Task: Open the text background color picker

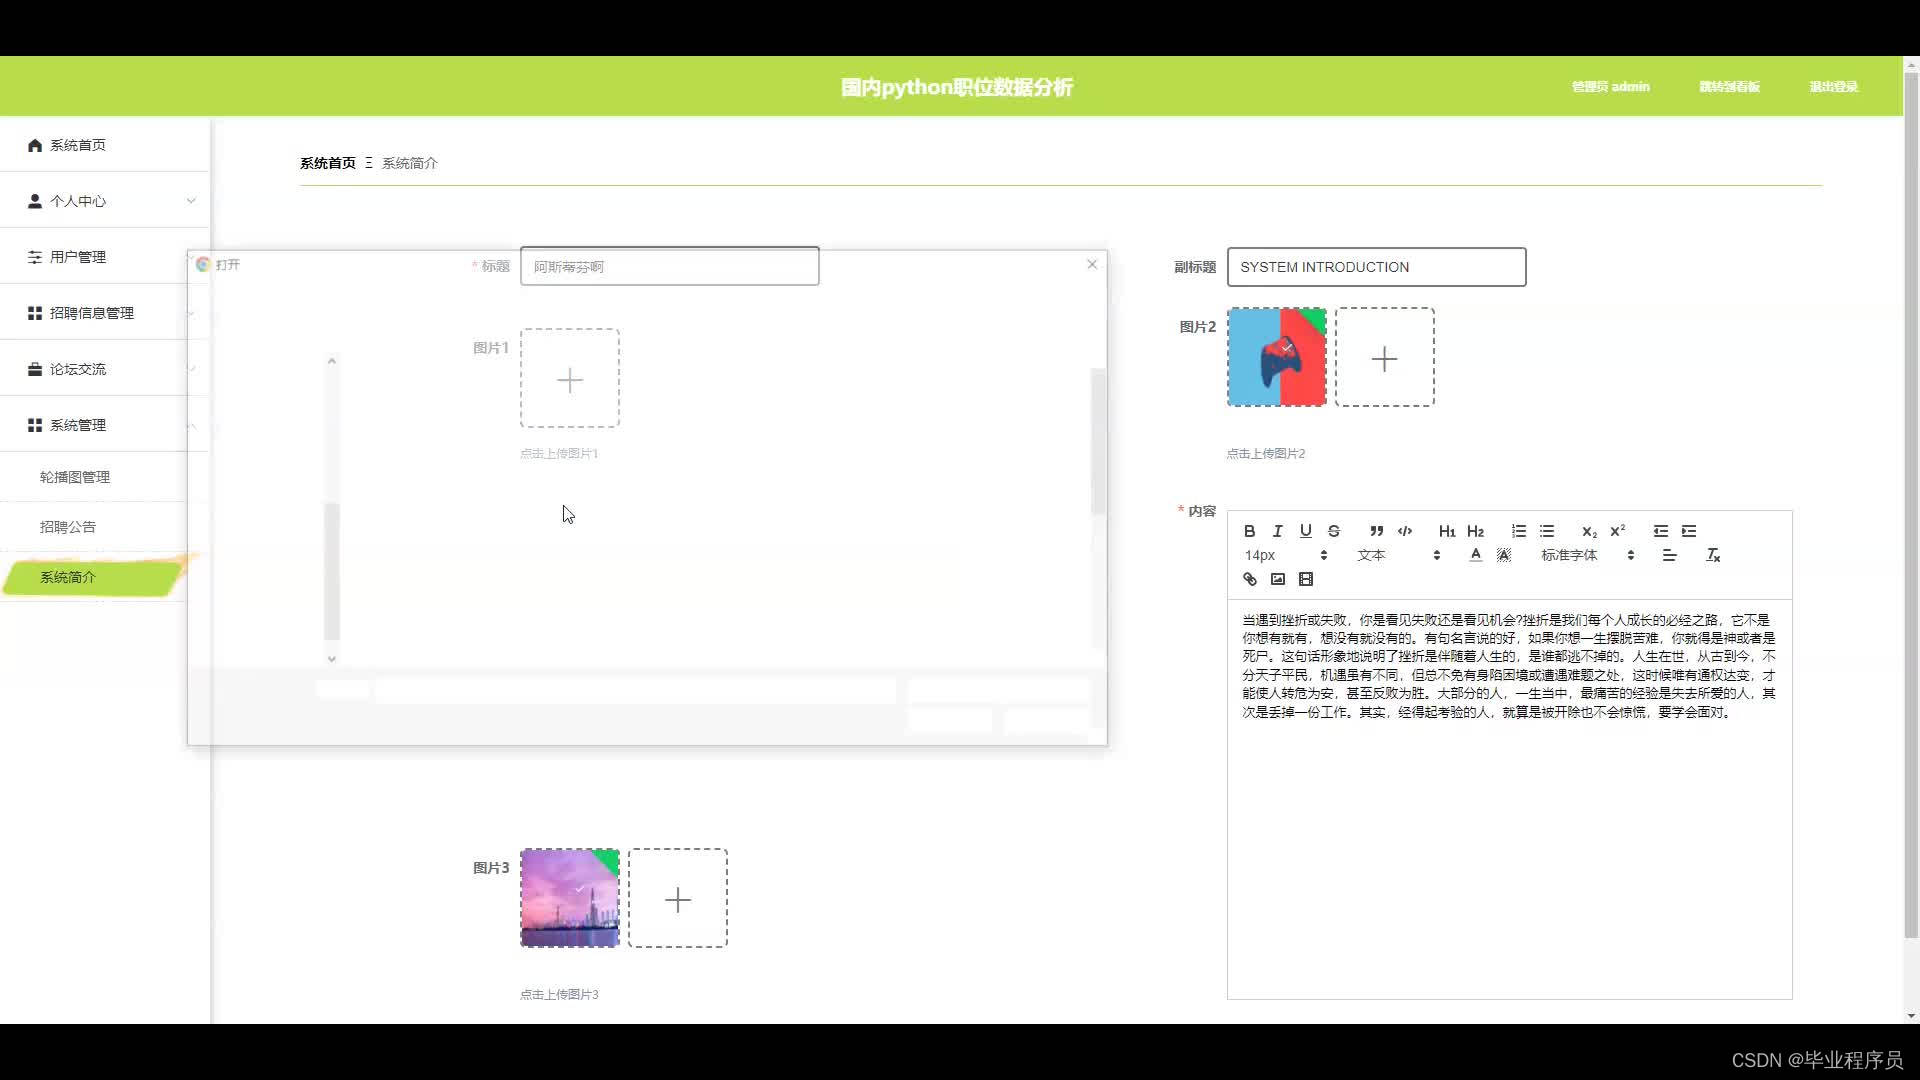Action: [1503, 555]
